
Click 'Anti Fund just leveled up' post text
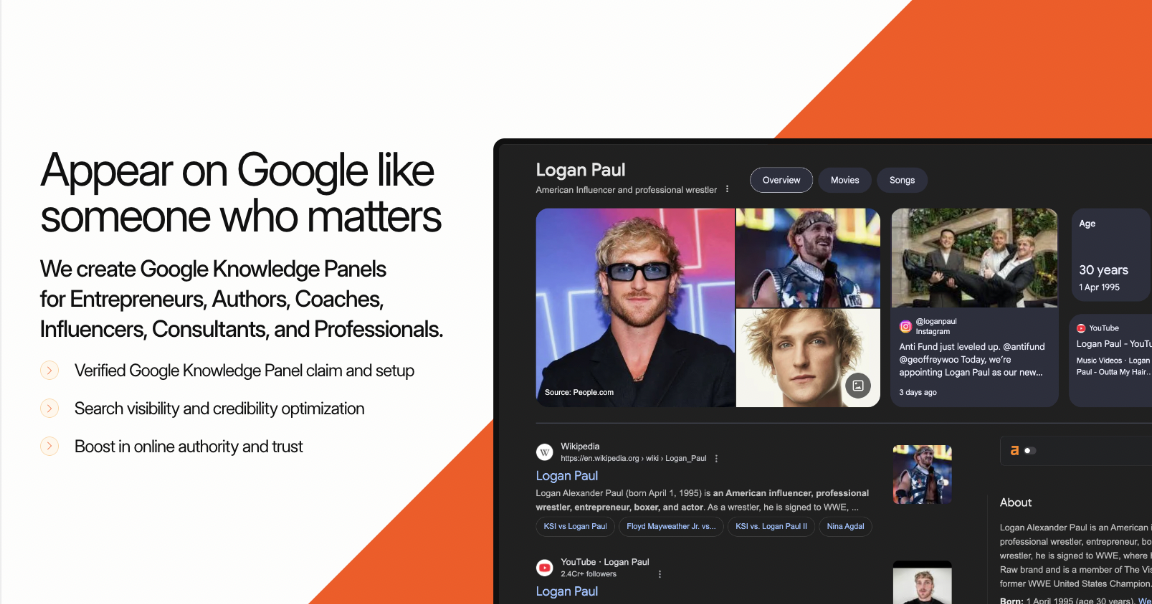pyautogui.click(x=971, y=359)
